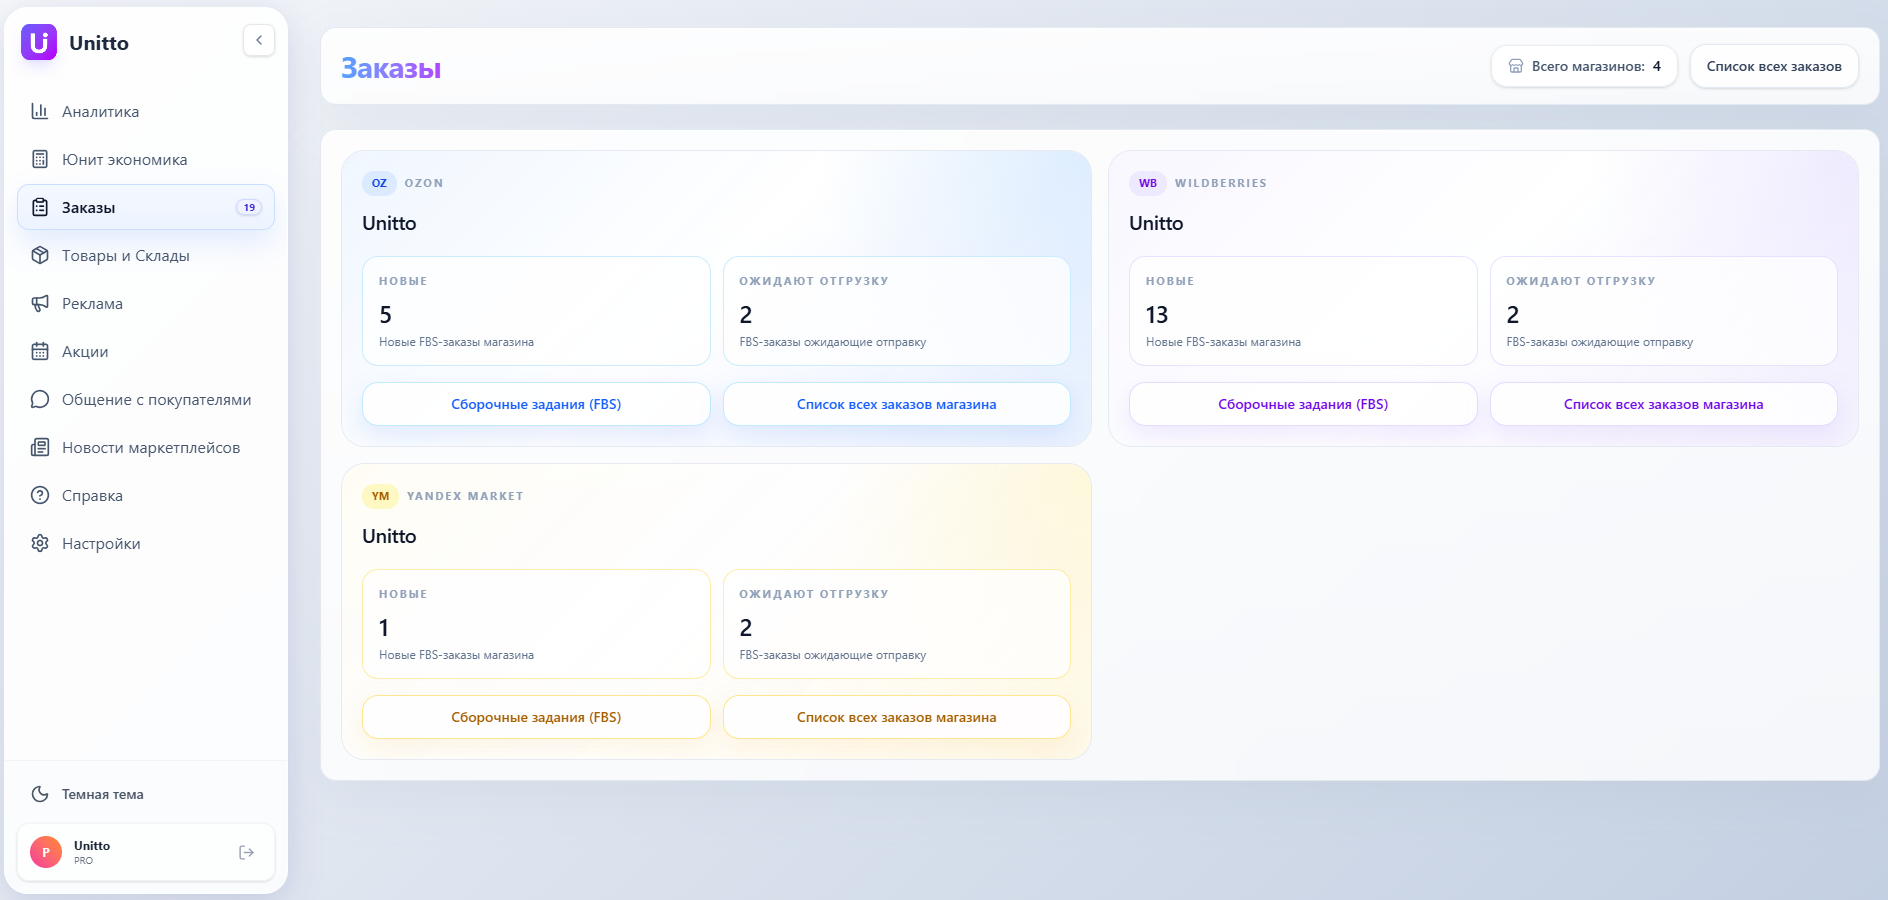Click the Wildberries store name Unitto
The image size is (1888, 900).
point(1156,223)
